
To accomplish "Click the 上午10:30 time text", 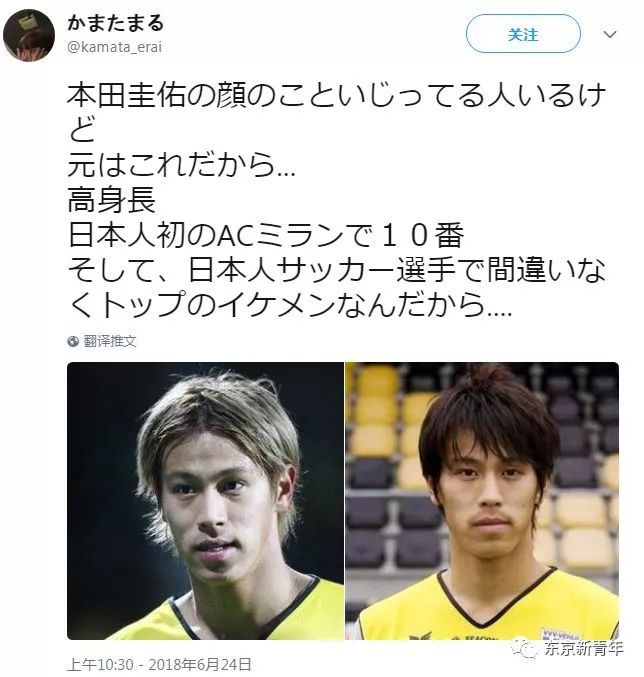I will [x=100, y=664].
